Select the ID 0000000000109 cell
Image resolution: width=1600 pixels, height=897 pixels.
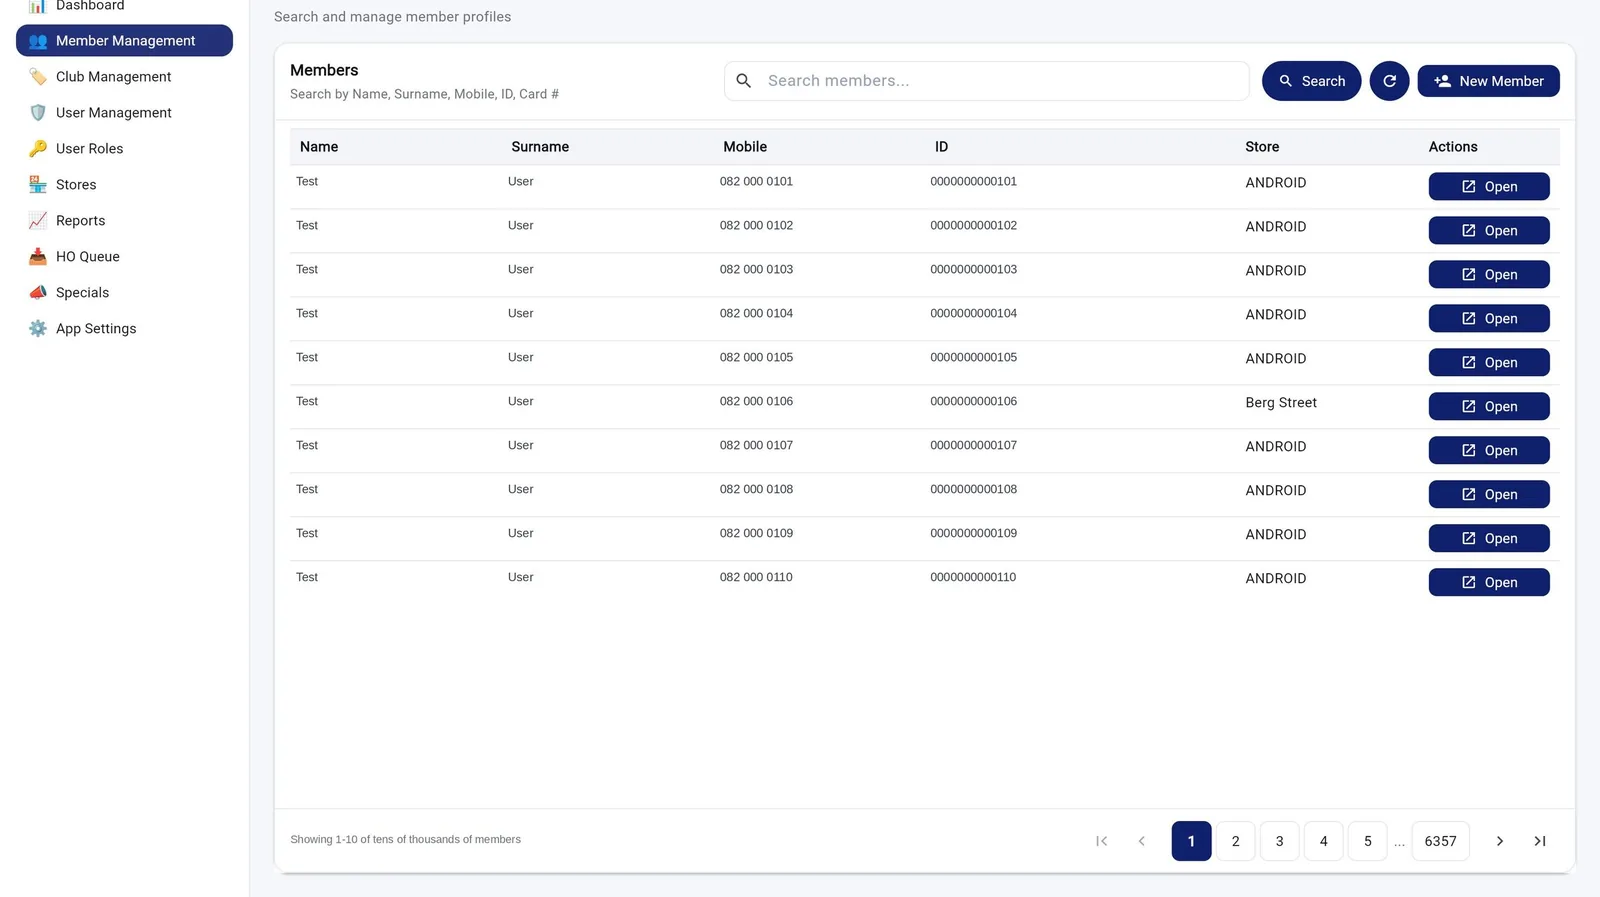(973, 534)
